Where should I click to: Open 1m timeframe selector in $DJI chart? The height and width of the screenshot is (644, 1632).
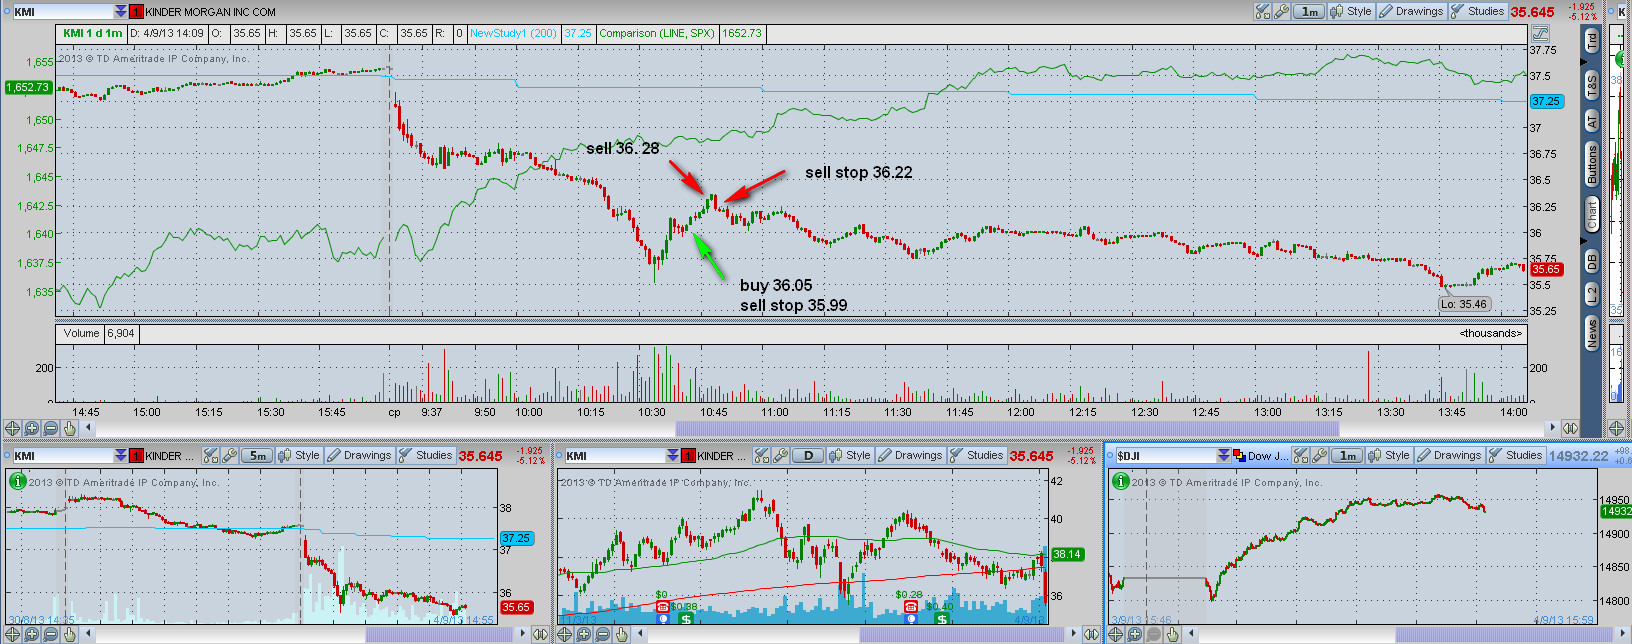point(1348,455)
